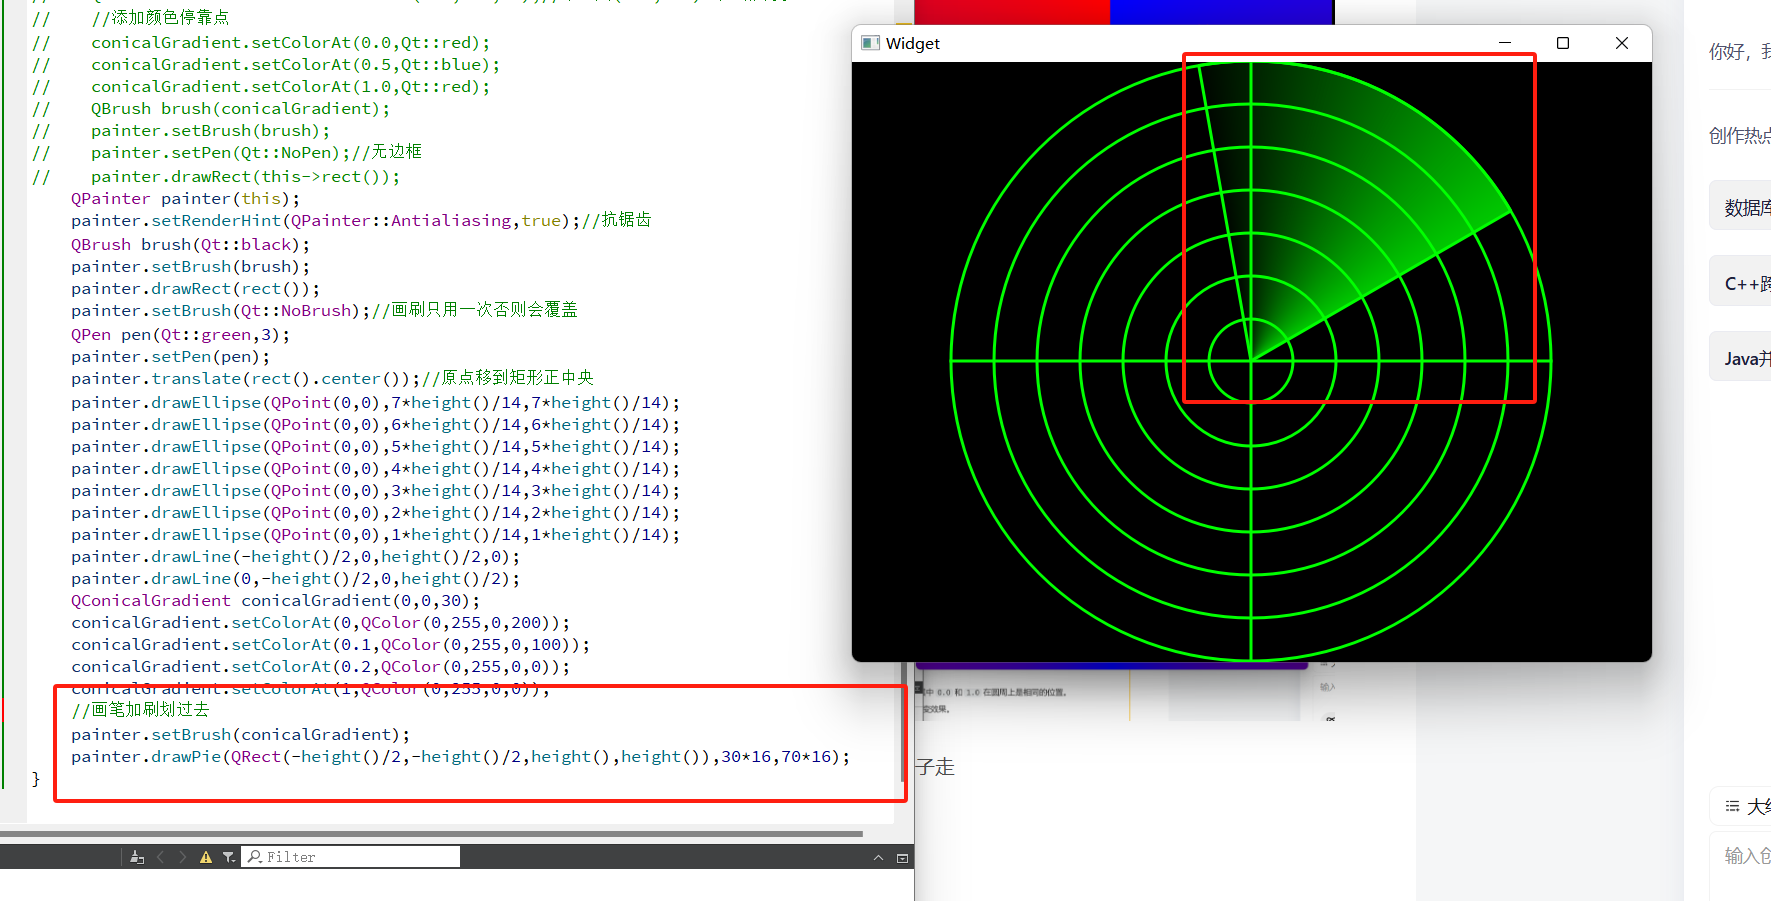Click the text "QPainter painter(this);"
Screen dimensions: 1771x901
(x=186, y=199)
